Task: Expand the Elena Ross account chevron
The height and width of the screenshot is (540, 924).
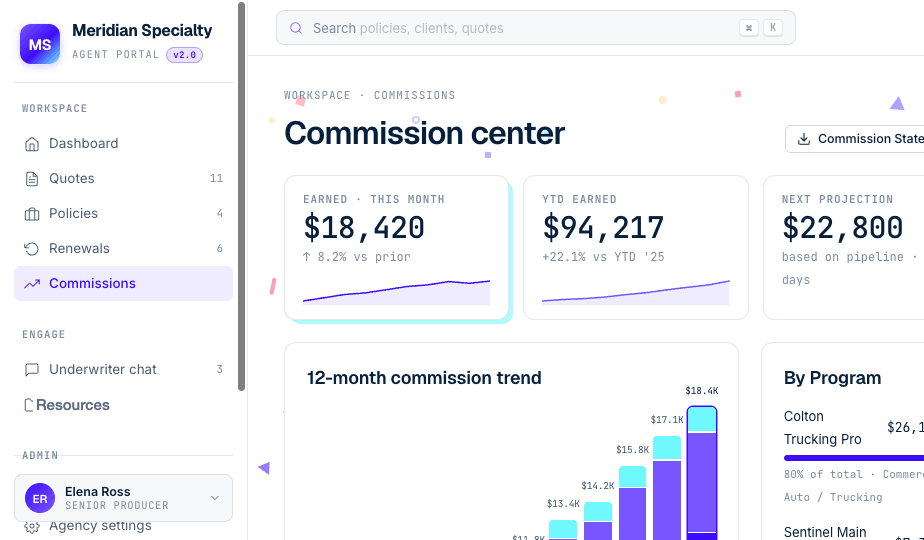Action: [x=215, y=498]
